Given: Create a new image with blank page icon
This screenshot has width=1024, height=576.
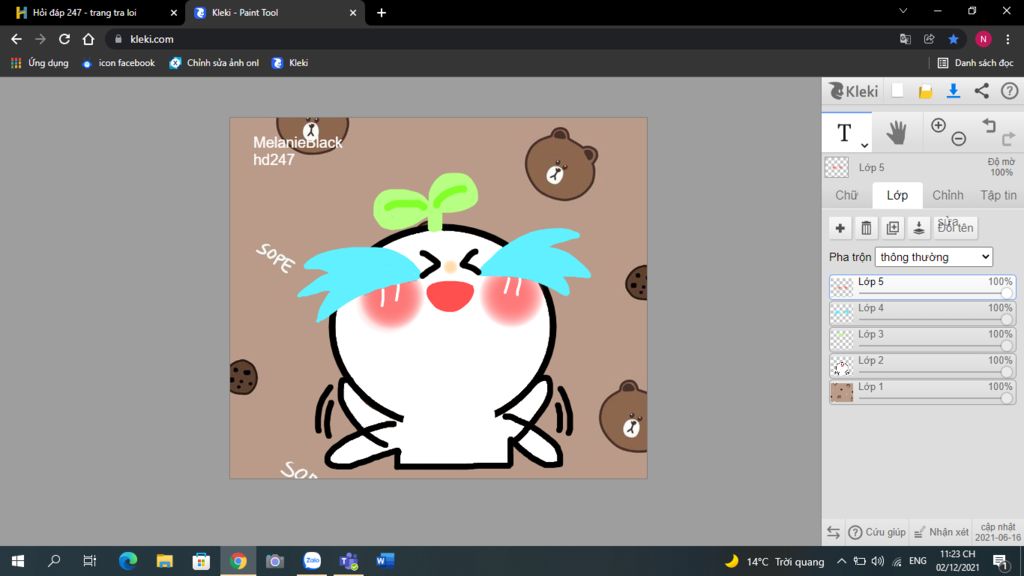Looking at the screenshot, I should click(x=898, y=91).
